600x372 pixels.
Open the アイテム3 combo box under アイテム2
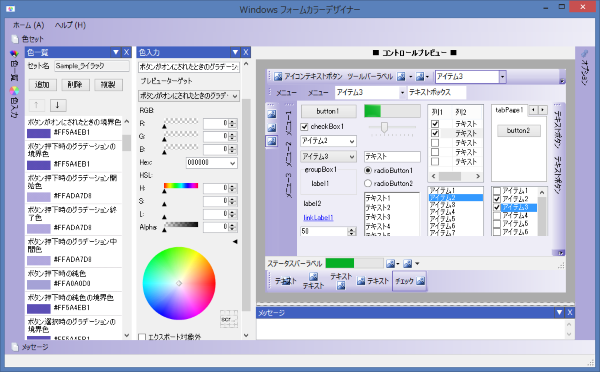(x=328, y=157)
